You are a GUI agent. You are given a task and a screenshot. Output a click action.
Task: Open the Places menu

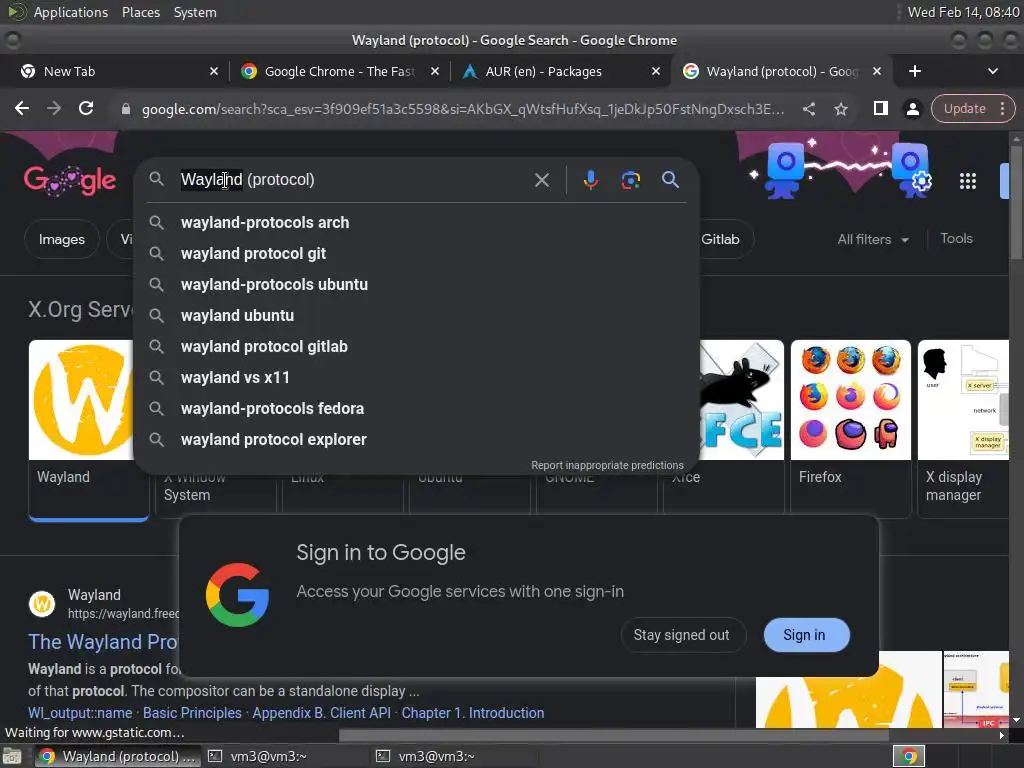140,12
